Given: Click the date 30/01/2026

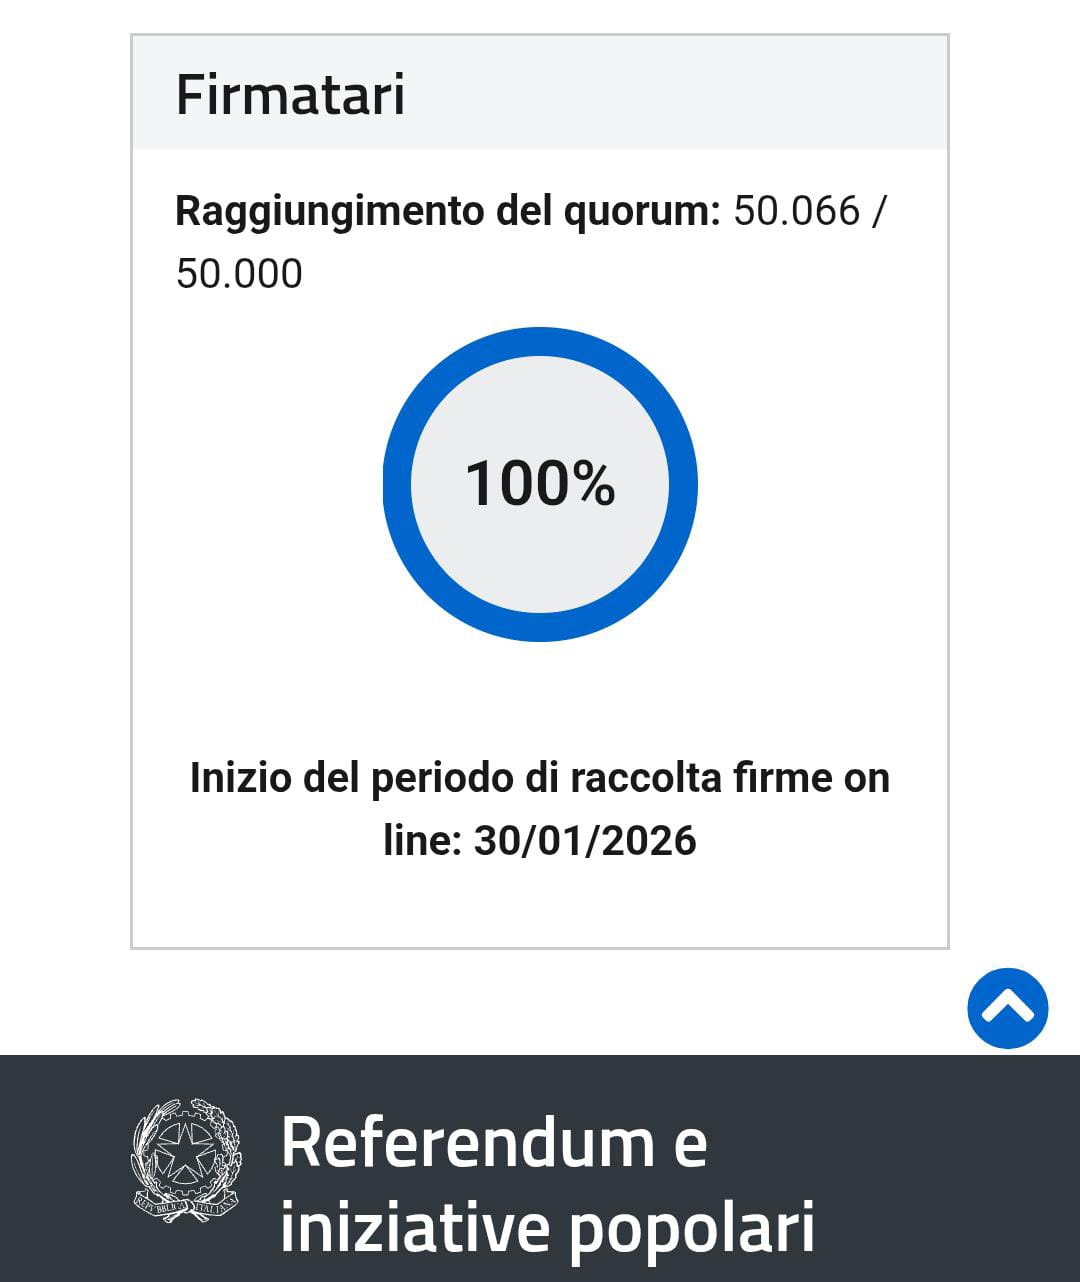Looking at the screenshot, I should 585,841.
